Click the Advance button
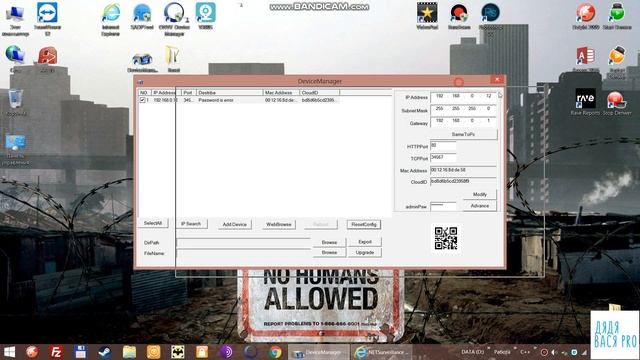Viewport: 640px width, 360px height. 480,206
